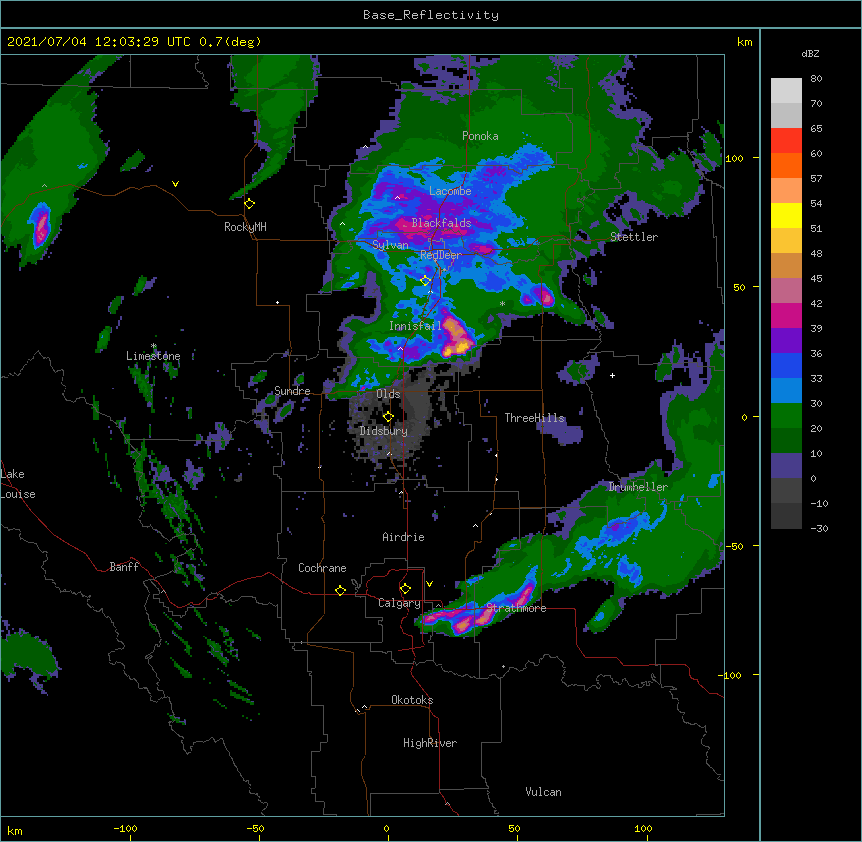Click the Okotoks label
862x842 pixels.
click(x=412, y=700)
